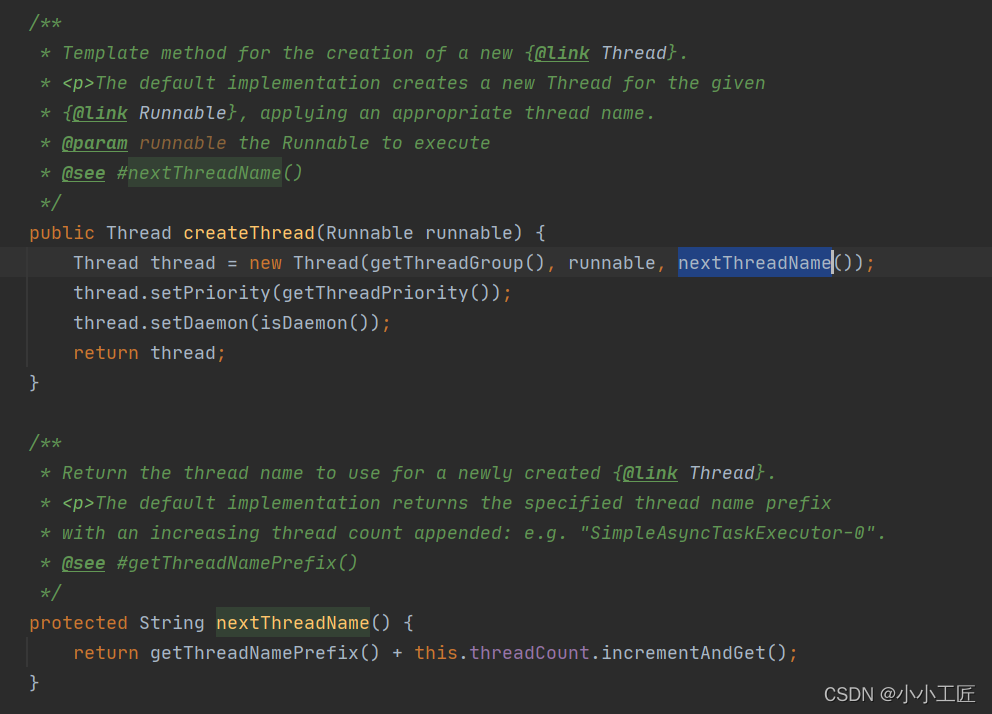Screen dimensions: 992x714
Task: Click the threadCount field reference
Action: 529,653
